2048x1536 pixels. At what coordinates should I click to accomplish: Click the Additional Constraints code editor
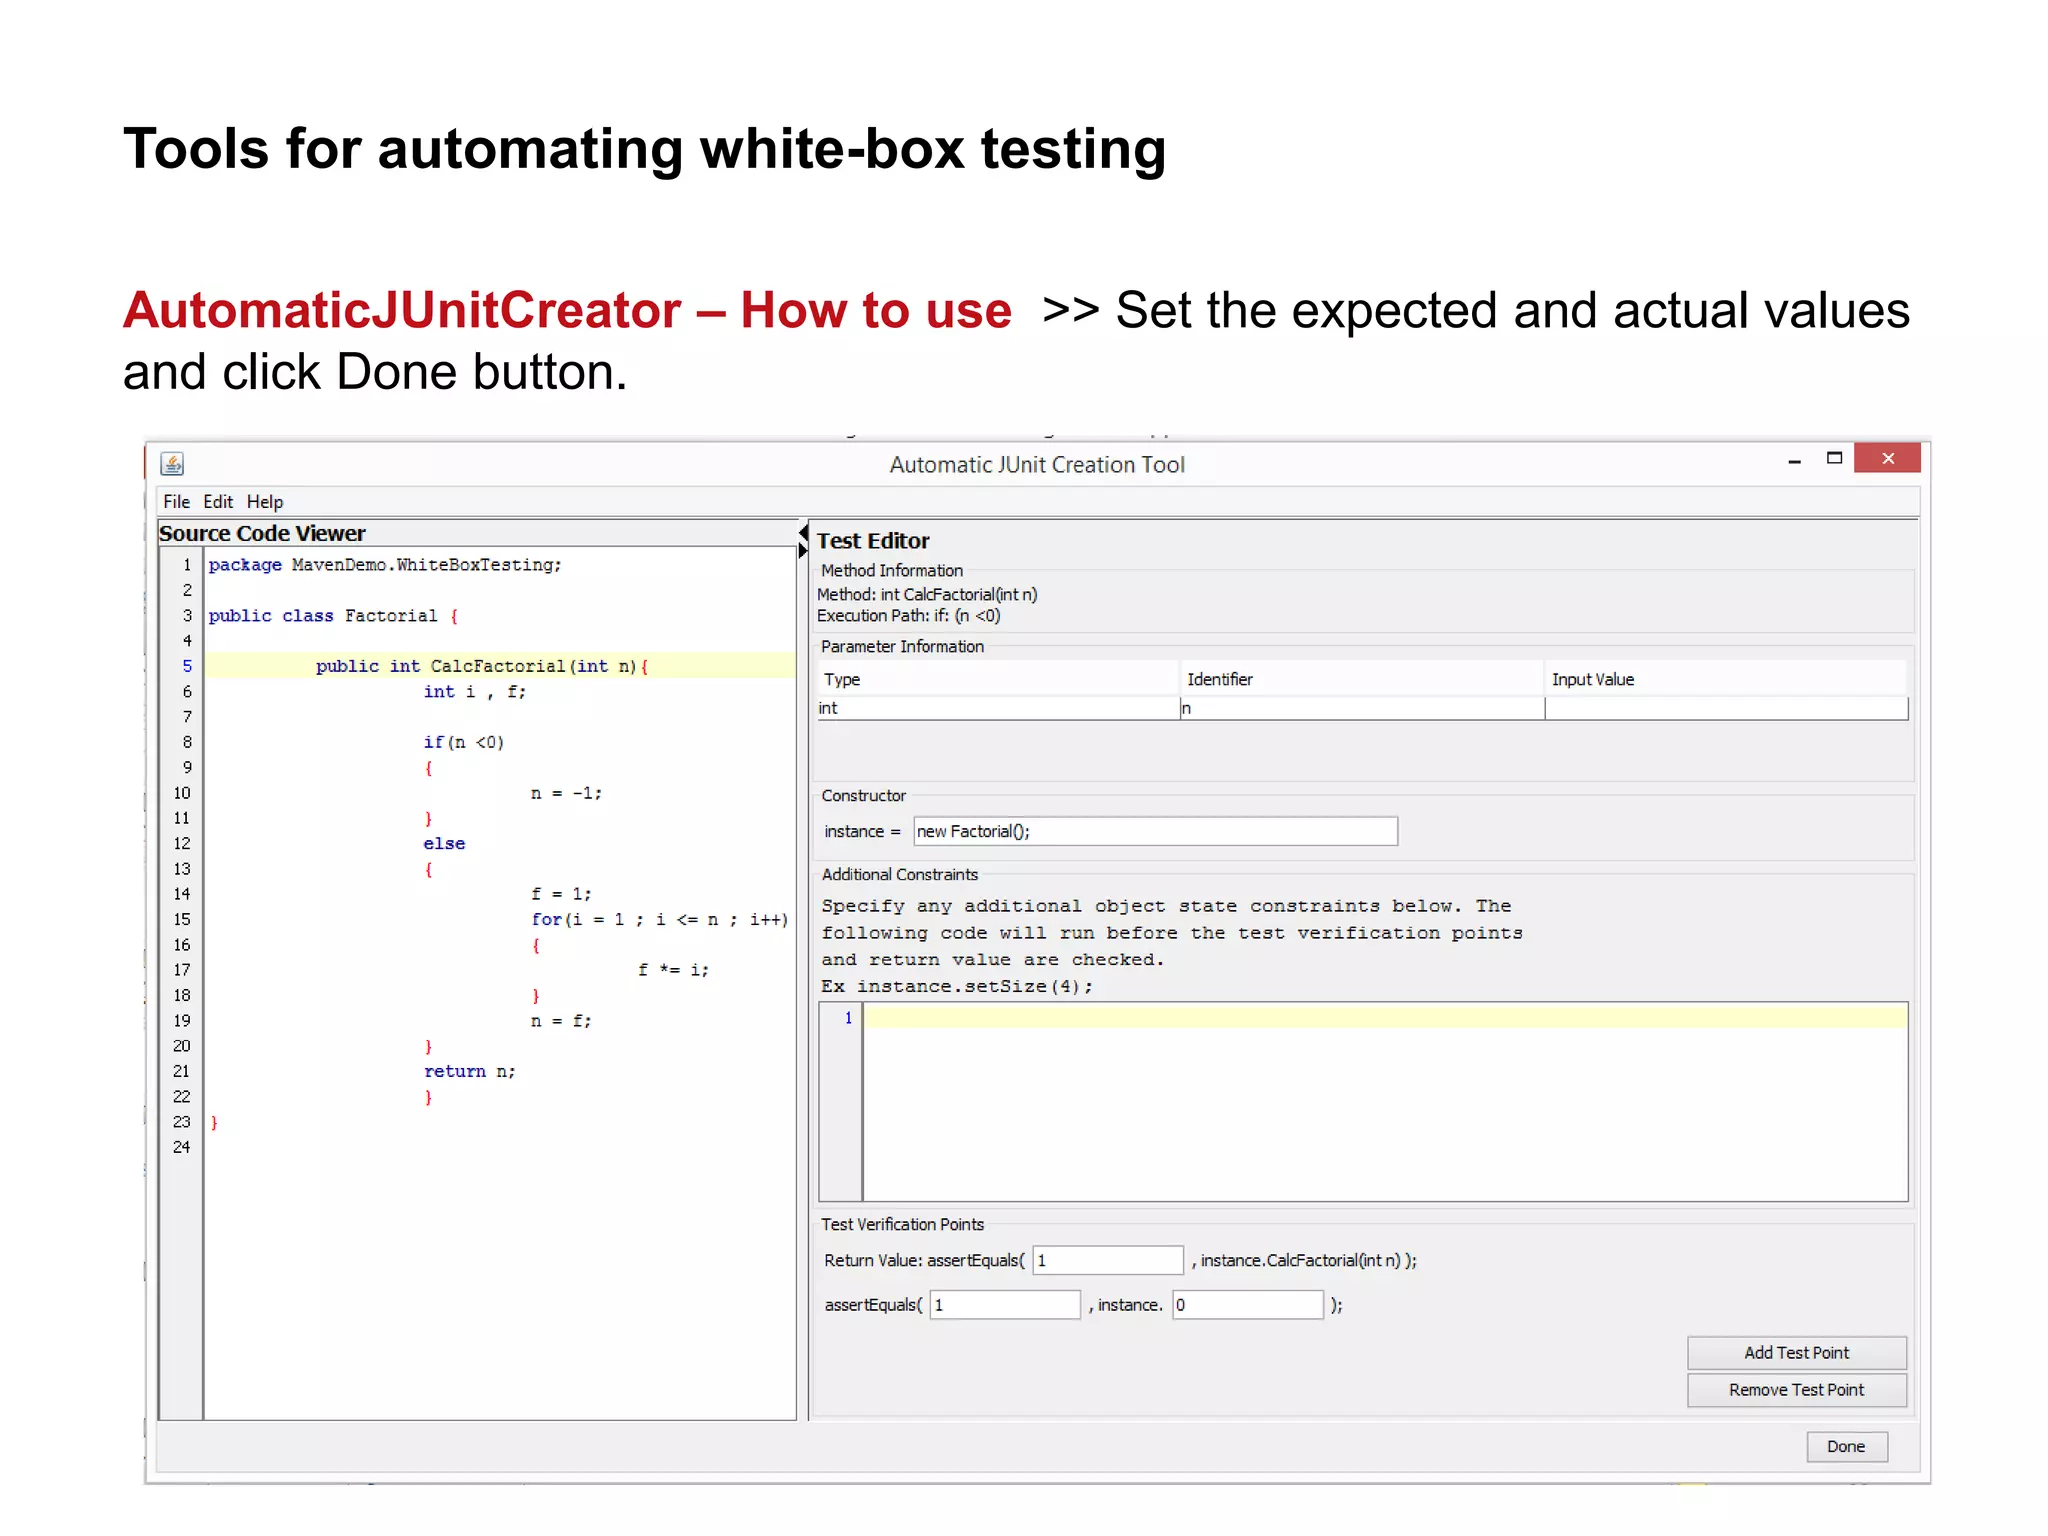coord(1385,1101)
